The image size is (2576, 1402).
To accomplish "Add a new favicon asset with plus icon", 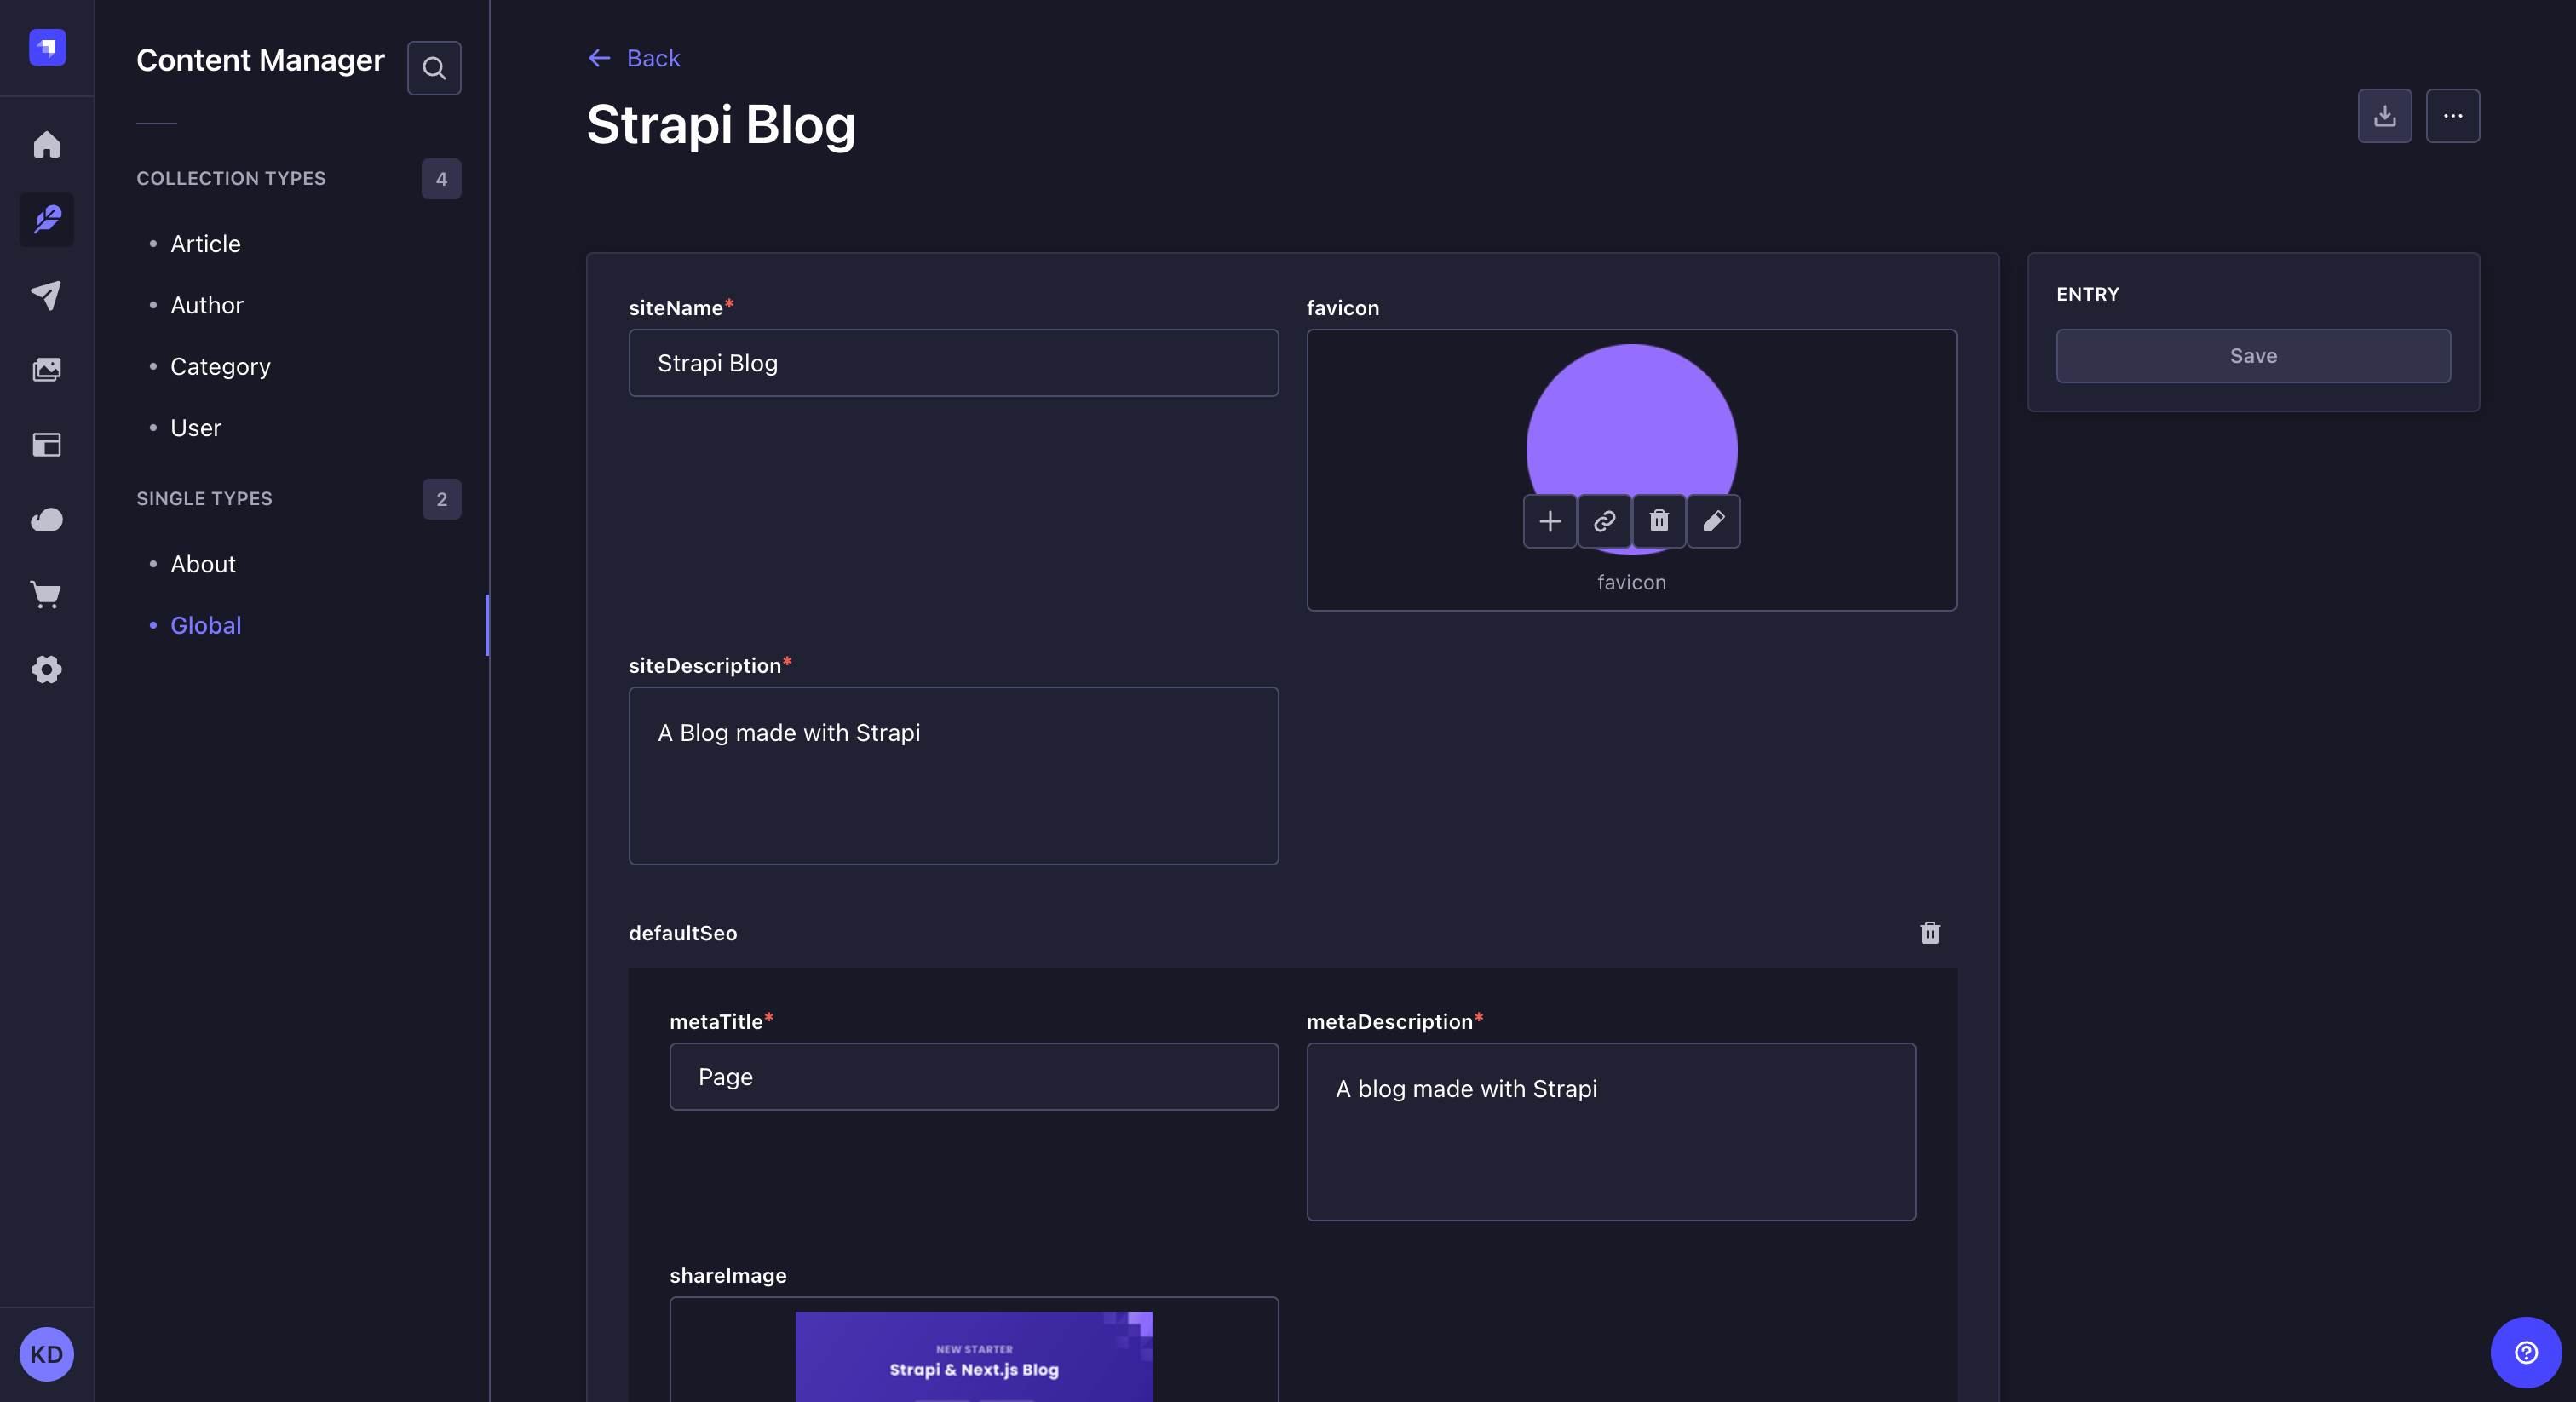I will point(1550,521).
